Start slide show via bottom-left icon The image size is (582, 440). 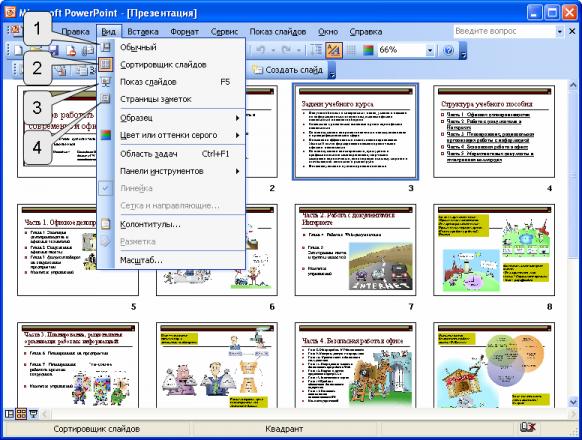33,414
